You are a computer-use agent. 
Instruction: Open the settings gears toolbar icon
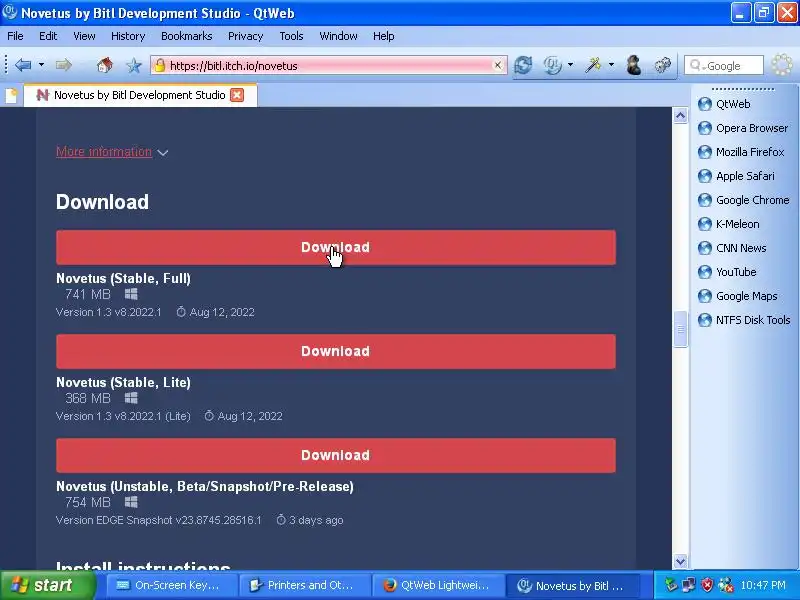click(662, 65)
